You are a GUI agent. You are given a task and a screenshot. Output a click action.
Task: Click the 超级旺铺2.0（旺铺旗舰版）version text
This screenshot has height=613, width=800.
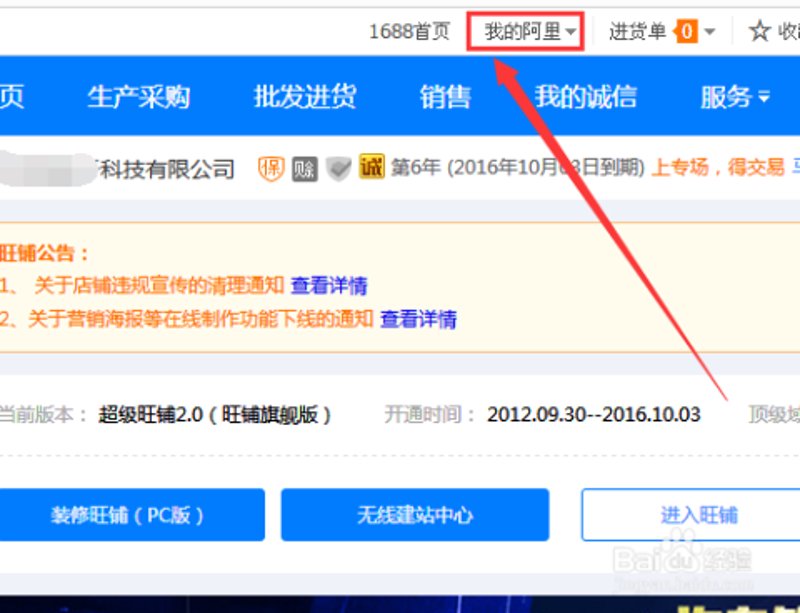coord(215,414)
